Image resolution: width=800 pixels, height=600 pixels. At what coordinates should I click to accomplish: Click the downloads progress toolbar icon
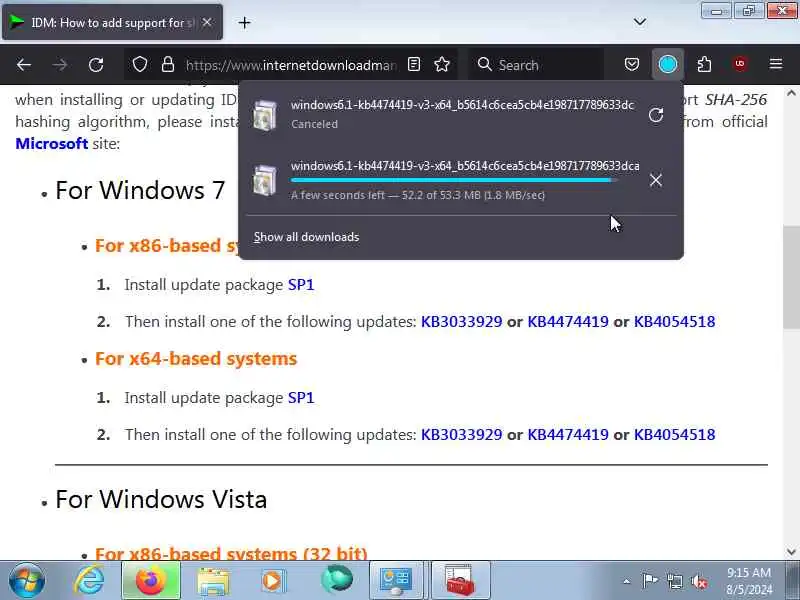click(x=668, y=65)
